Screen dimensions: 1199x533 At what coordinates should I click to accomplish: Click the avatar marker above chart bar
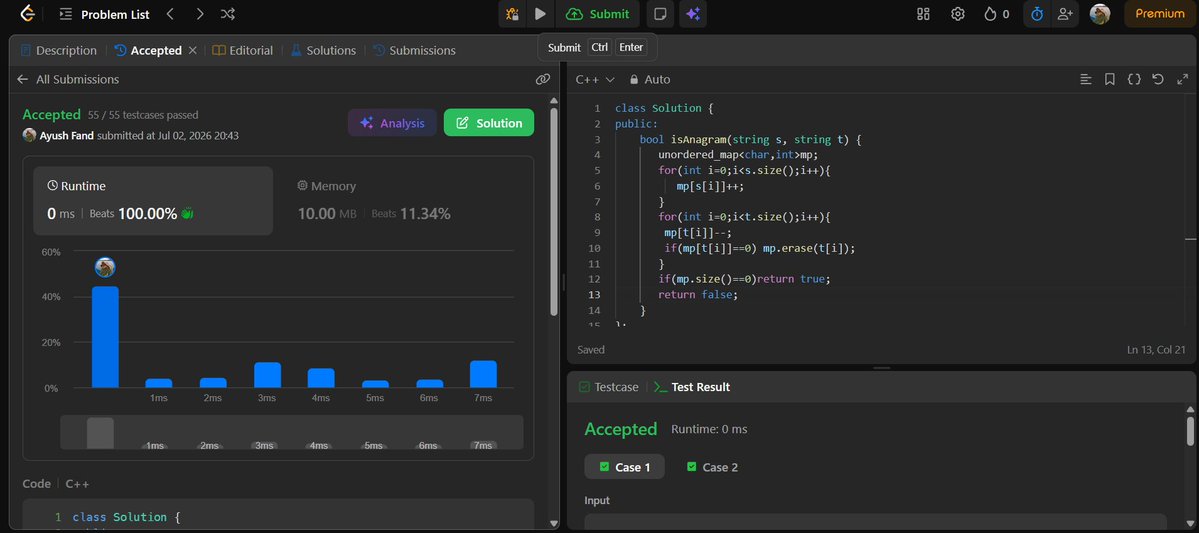coord(105,267)
